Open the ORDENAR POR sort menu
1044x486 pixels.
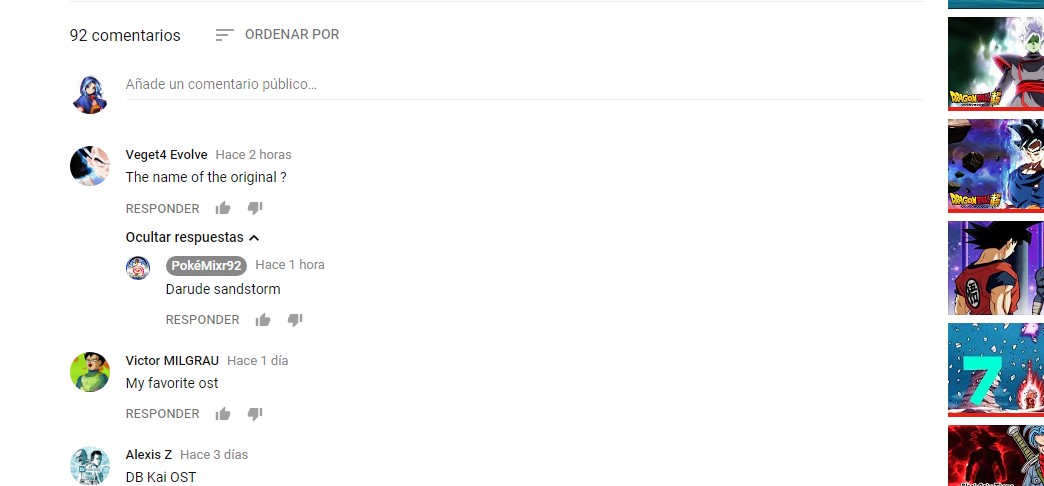[278, 35]
